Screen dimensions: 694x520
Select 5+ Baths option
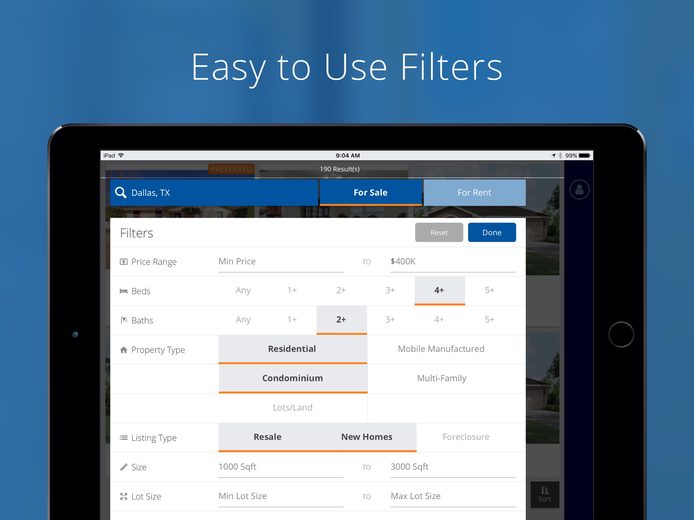coord(490,320)
